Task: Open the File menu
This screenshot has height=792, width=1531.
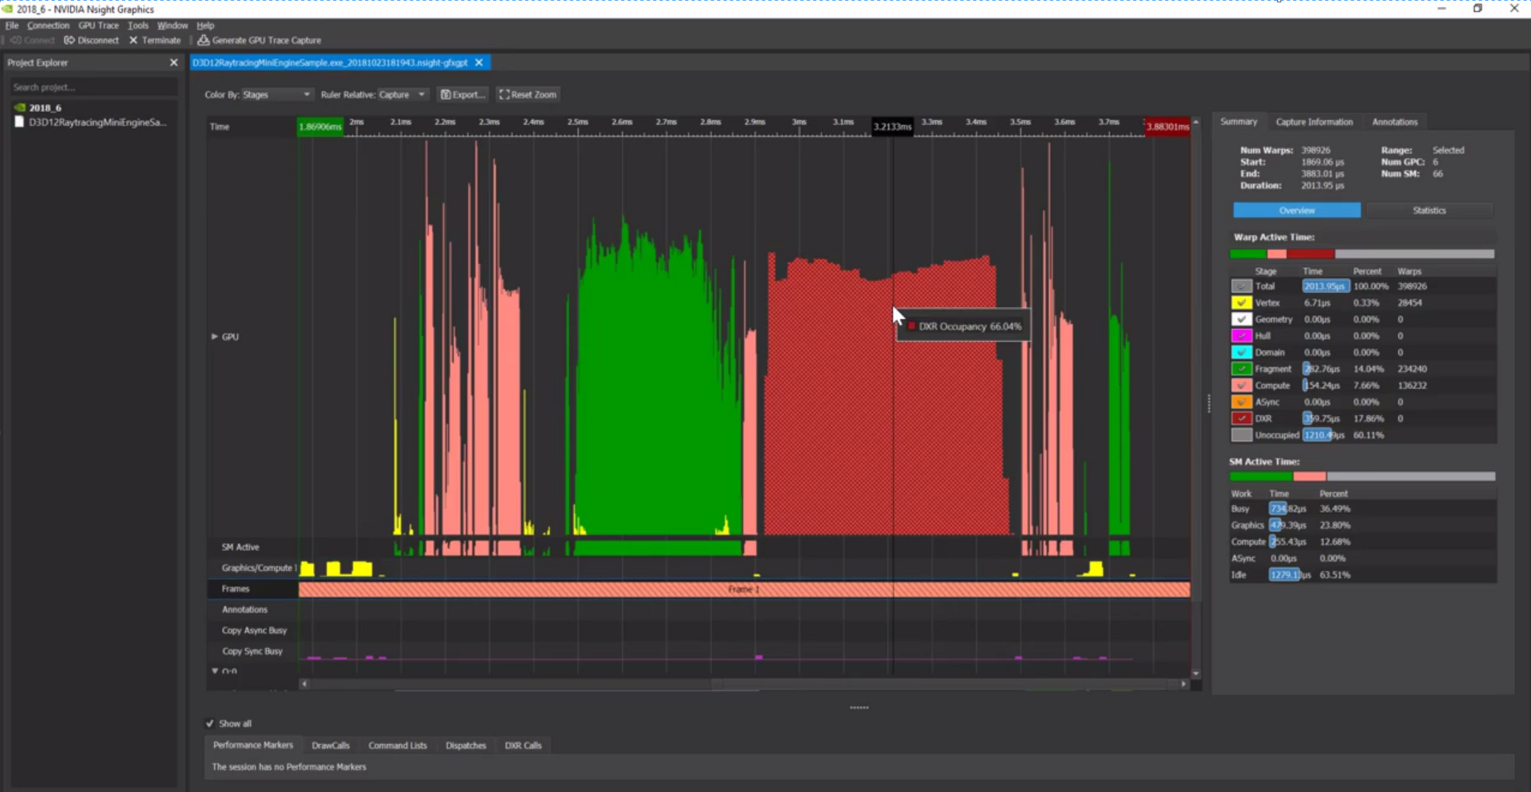Action: tap(12, 25)
